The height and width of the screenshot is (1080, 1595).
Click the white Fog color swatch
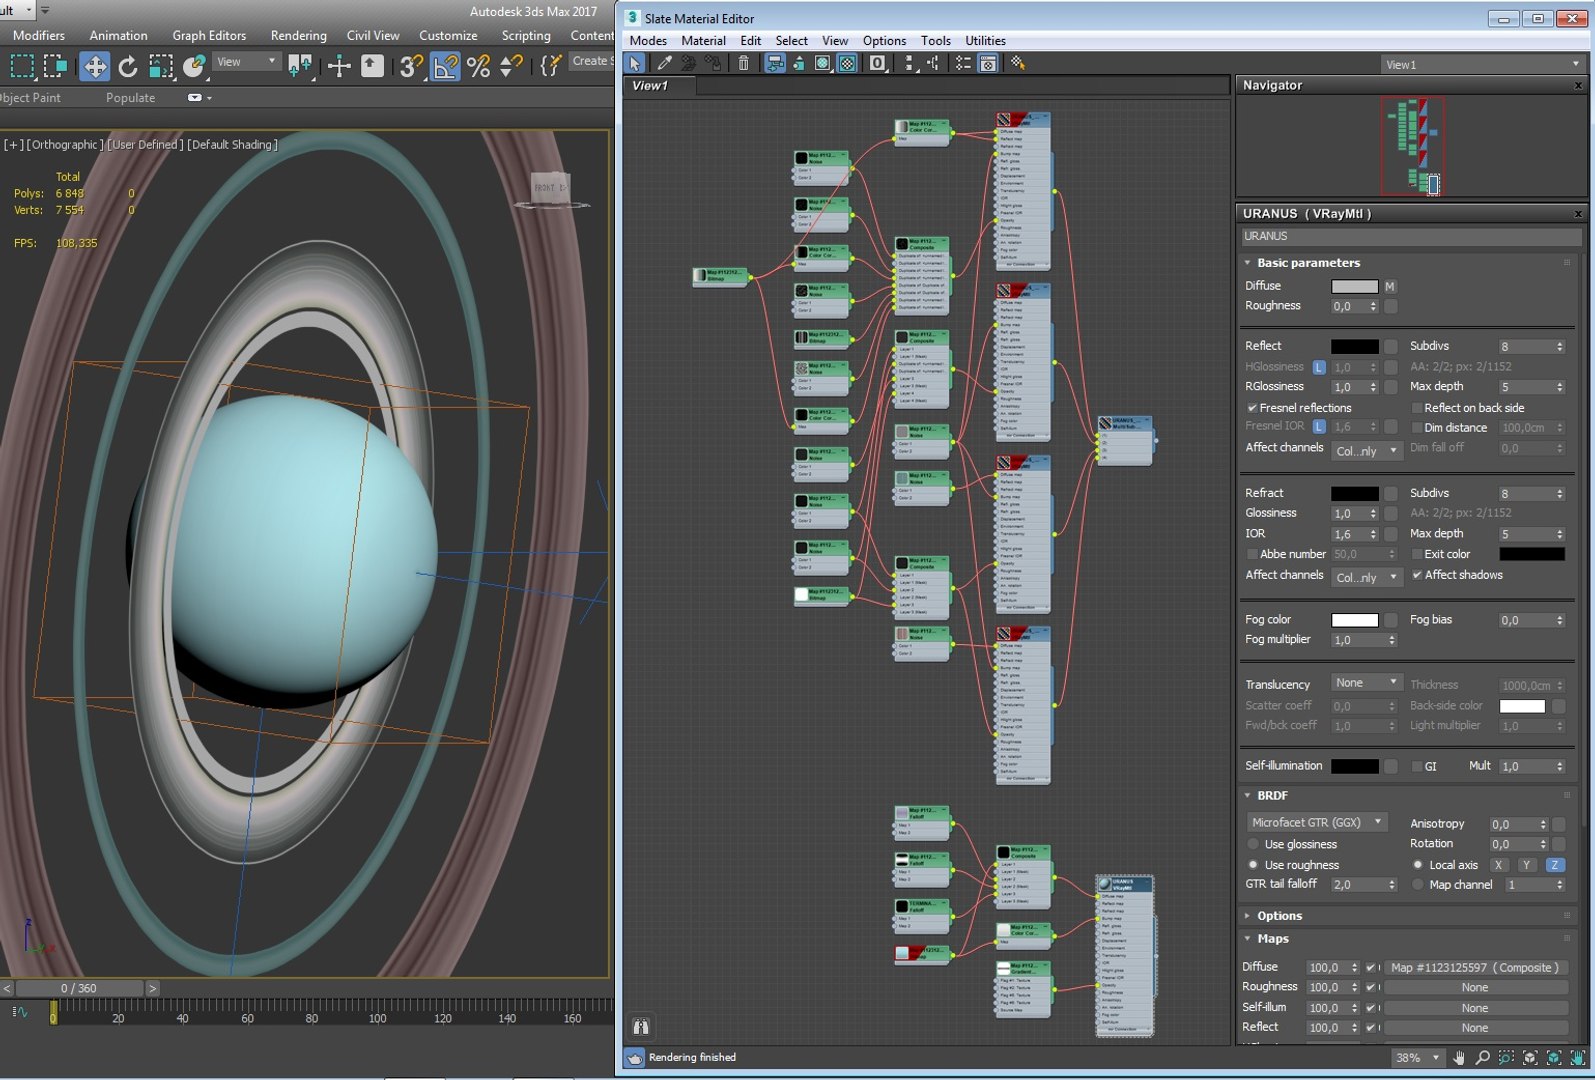[x=1354, y=620]
